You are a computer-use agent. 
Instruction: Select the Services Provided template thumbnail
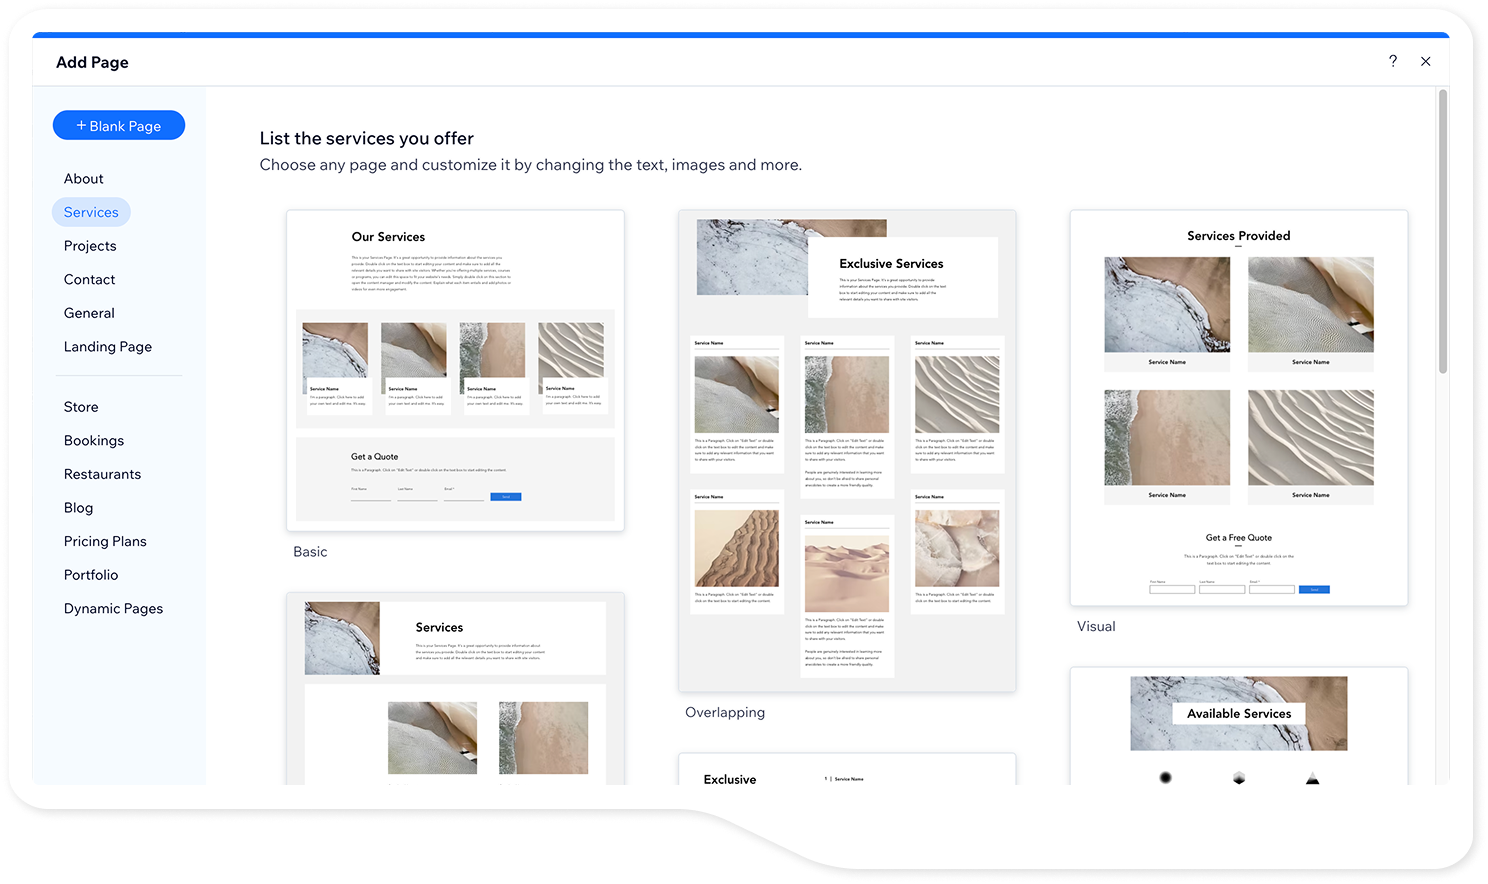click(x=1239, y=408)
